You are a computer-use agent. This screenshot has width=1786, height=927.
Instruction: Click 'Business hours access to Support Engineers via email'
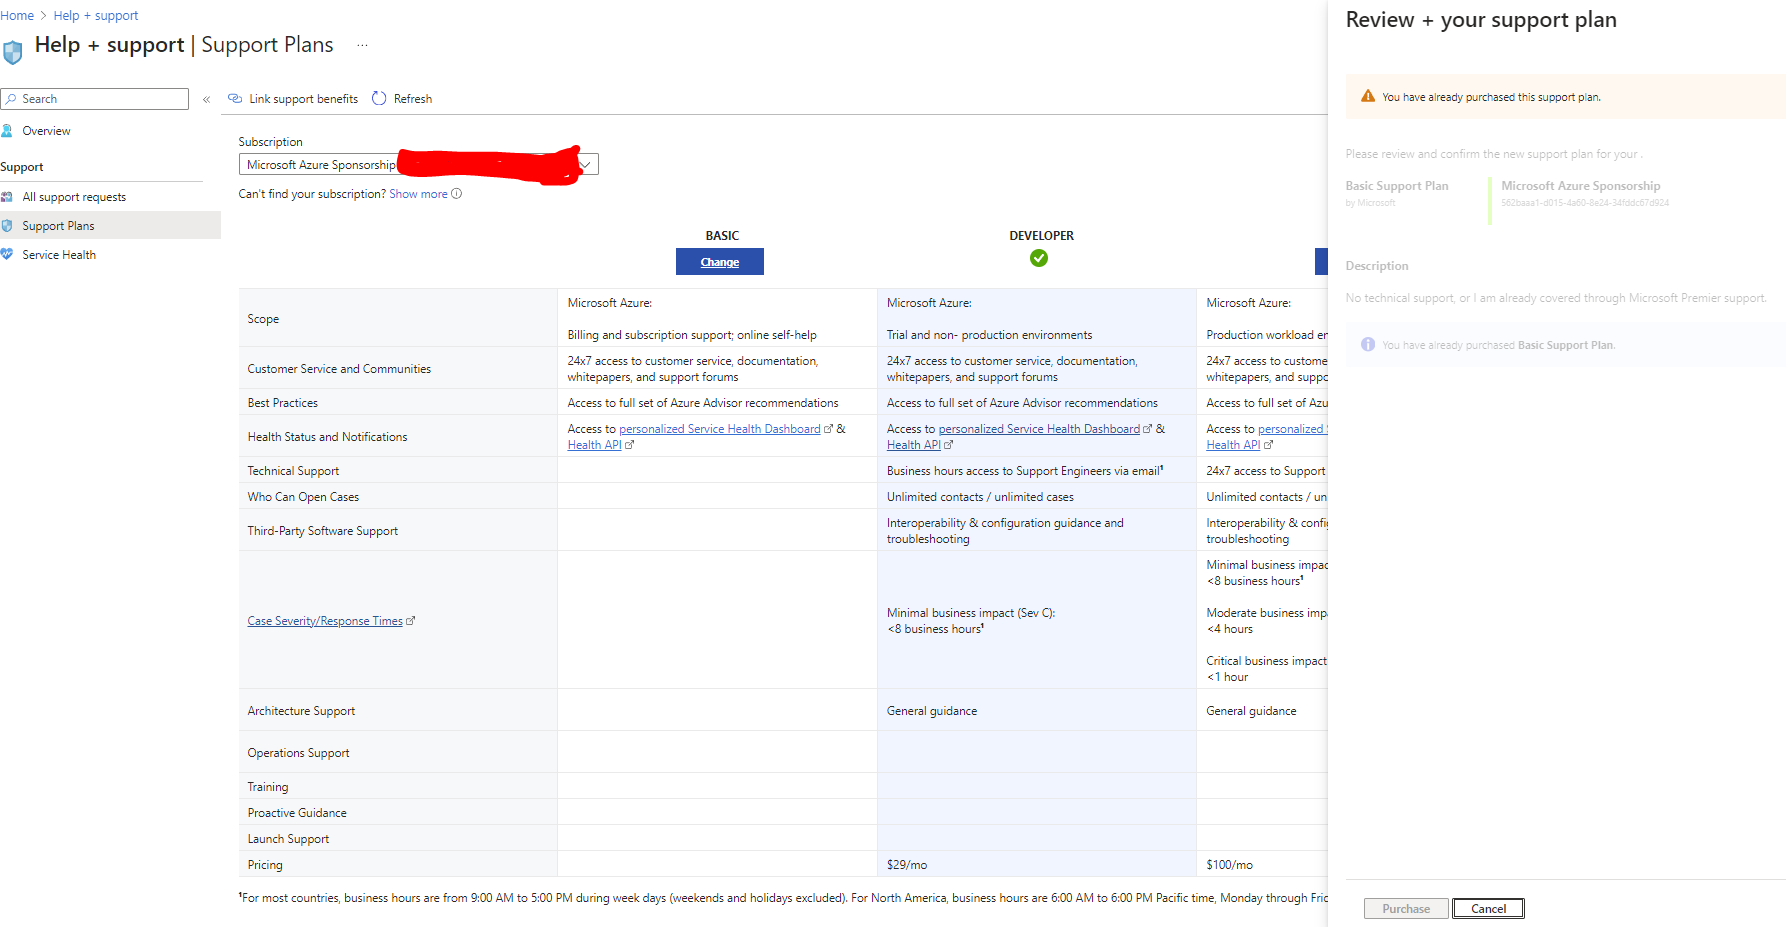[1024, 471]
